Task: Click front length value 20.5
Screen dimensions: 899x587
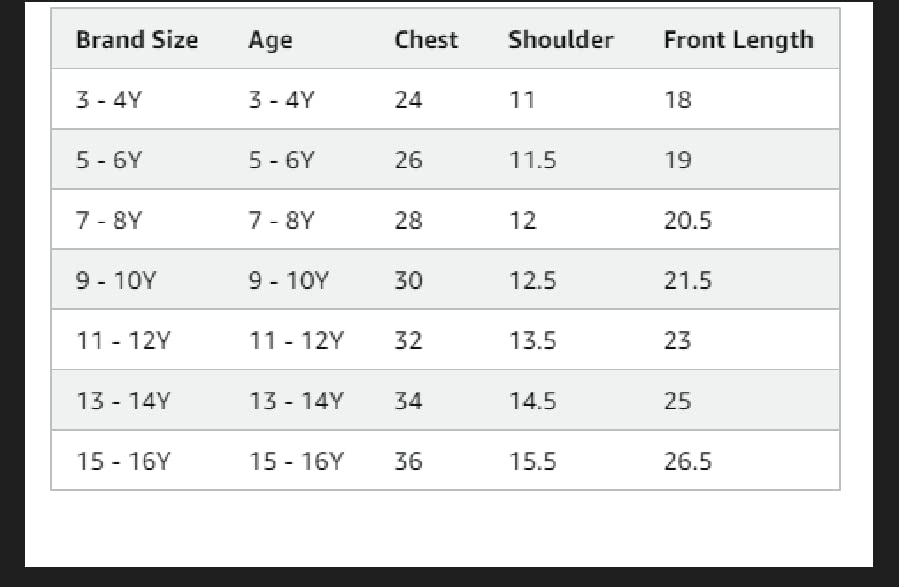Action: pyautogui.click(x=687, y=220)
